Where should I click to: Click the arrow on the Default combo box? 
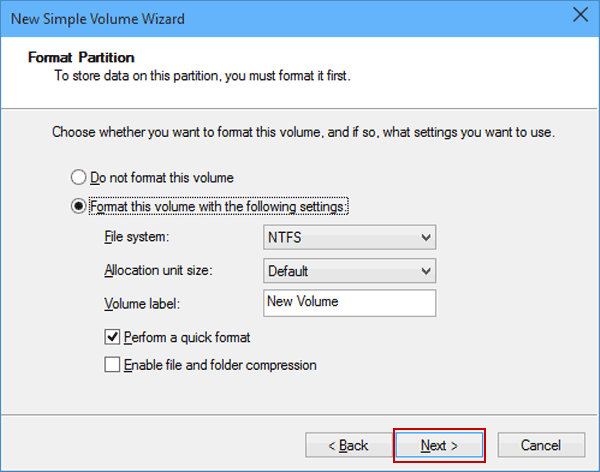(x=426, y=271)
